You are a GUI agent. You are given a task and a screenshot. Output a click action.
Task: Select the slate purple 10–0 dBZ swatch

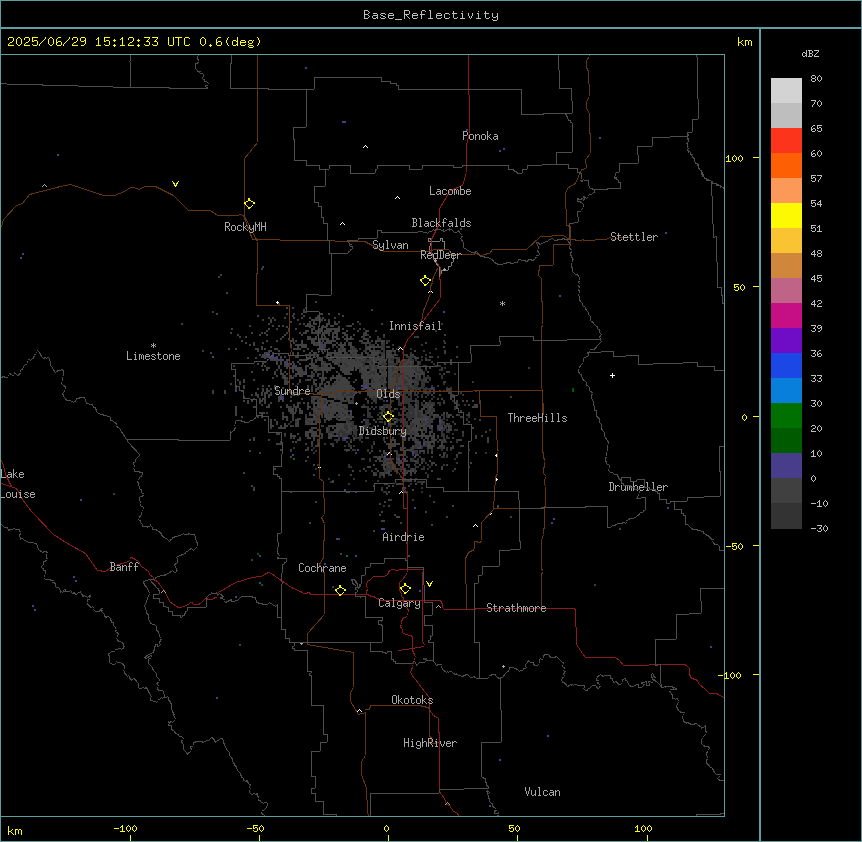click(786, 466)
